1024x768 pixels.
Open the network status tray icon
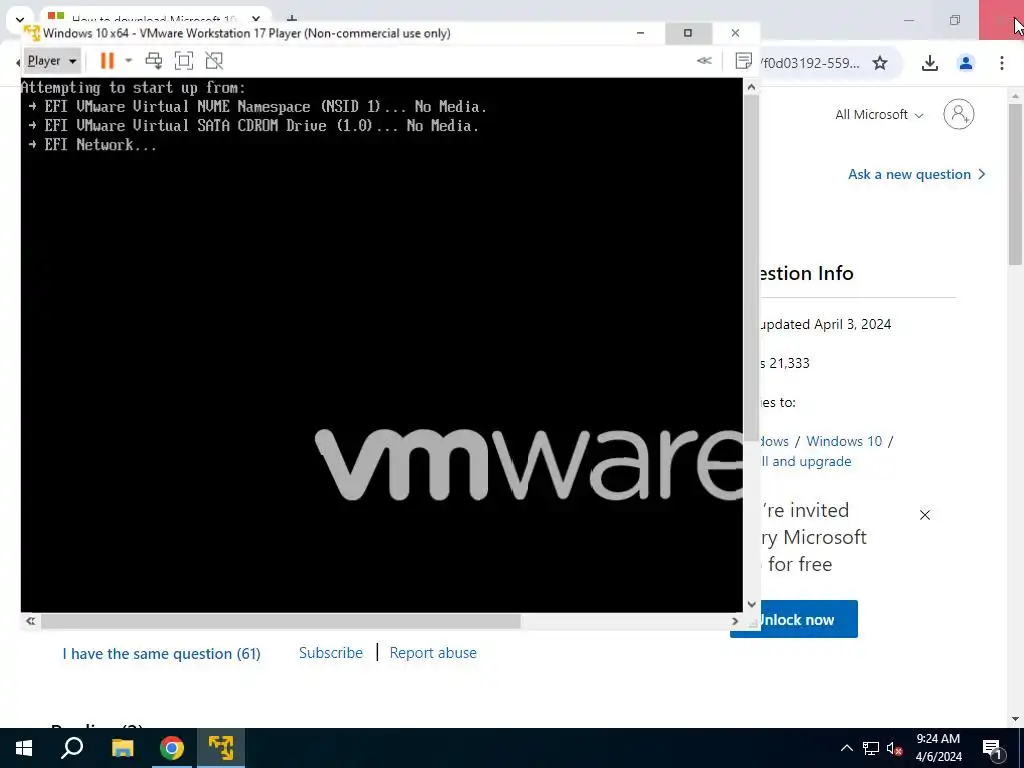click(x=871, y=748)
